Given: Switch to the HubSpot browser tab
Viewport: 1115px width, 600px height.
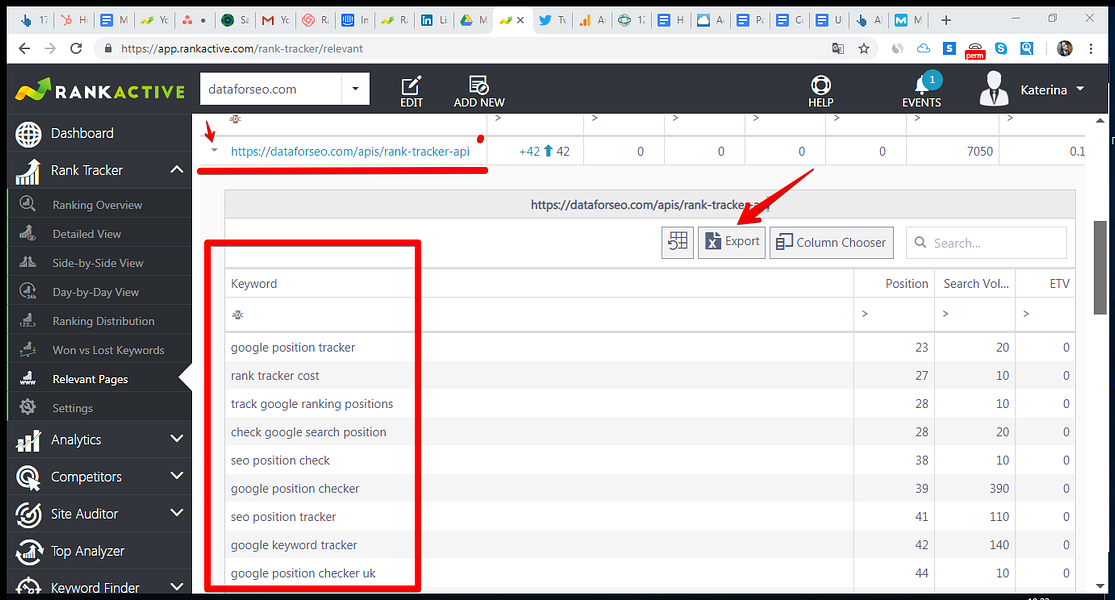Looking at the screenshot, I should click(75, 20).
